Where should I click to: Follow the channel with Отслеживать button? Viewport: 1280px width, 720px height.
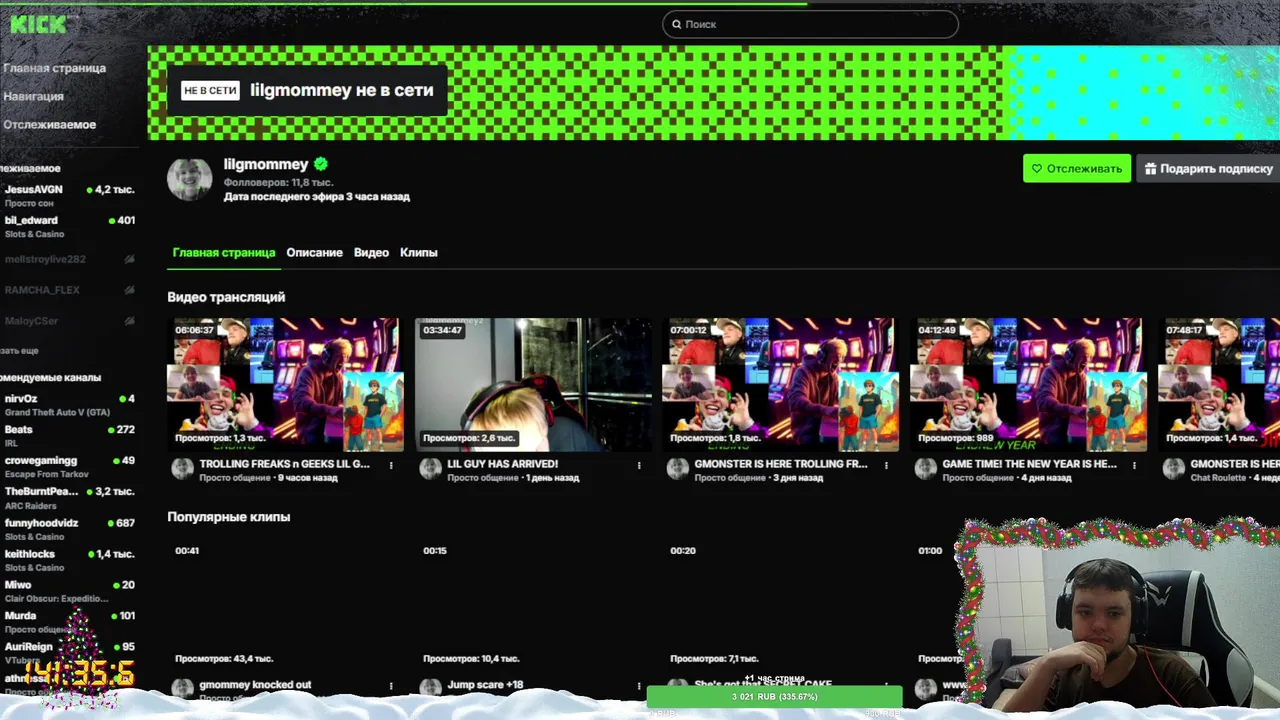click(x=1077, y=168)
